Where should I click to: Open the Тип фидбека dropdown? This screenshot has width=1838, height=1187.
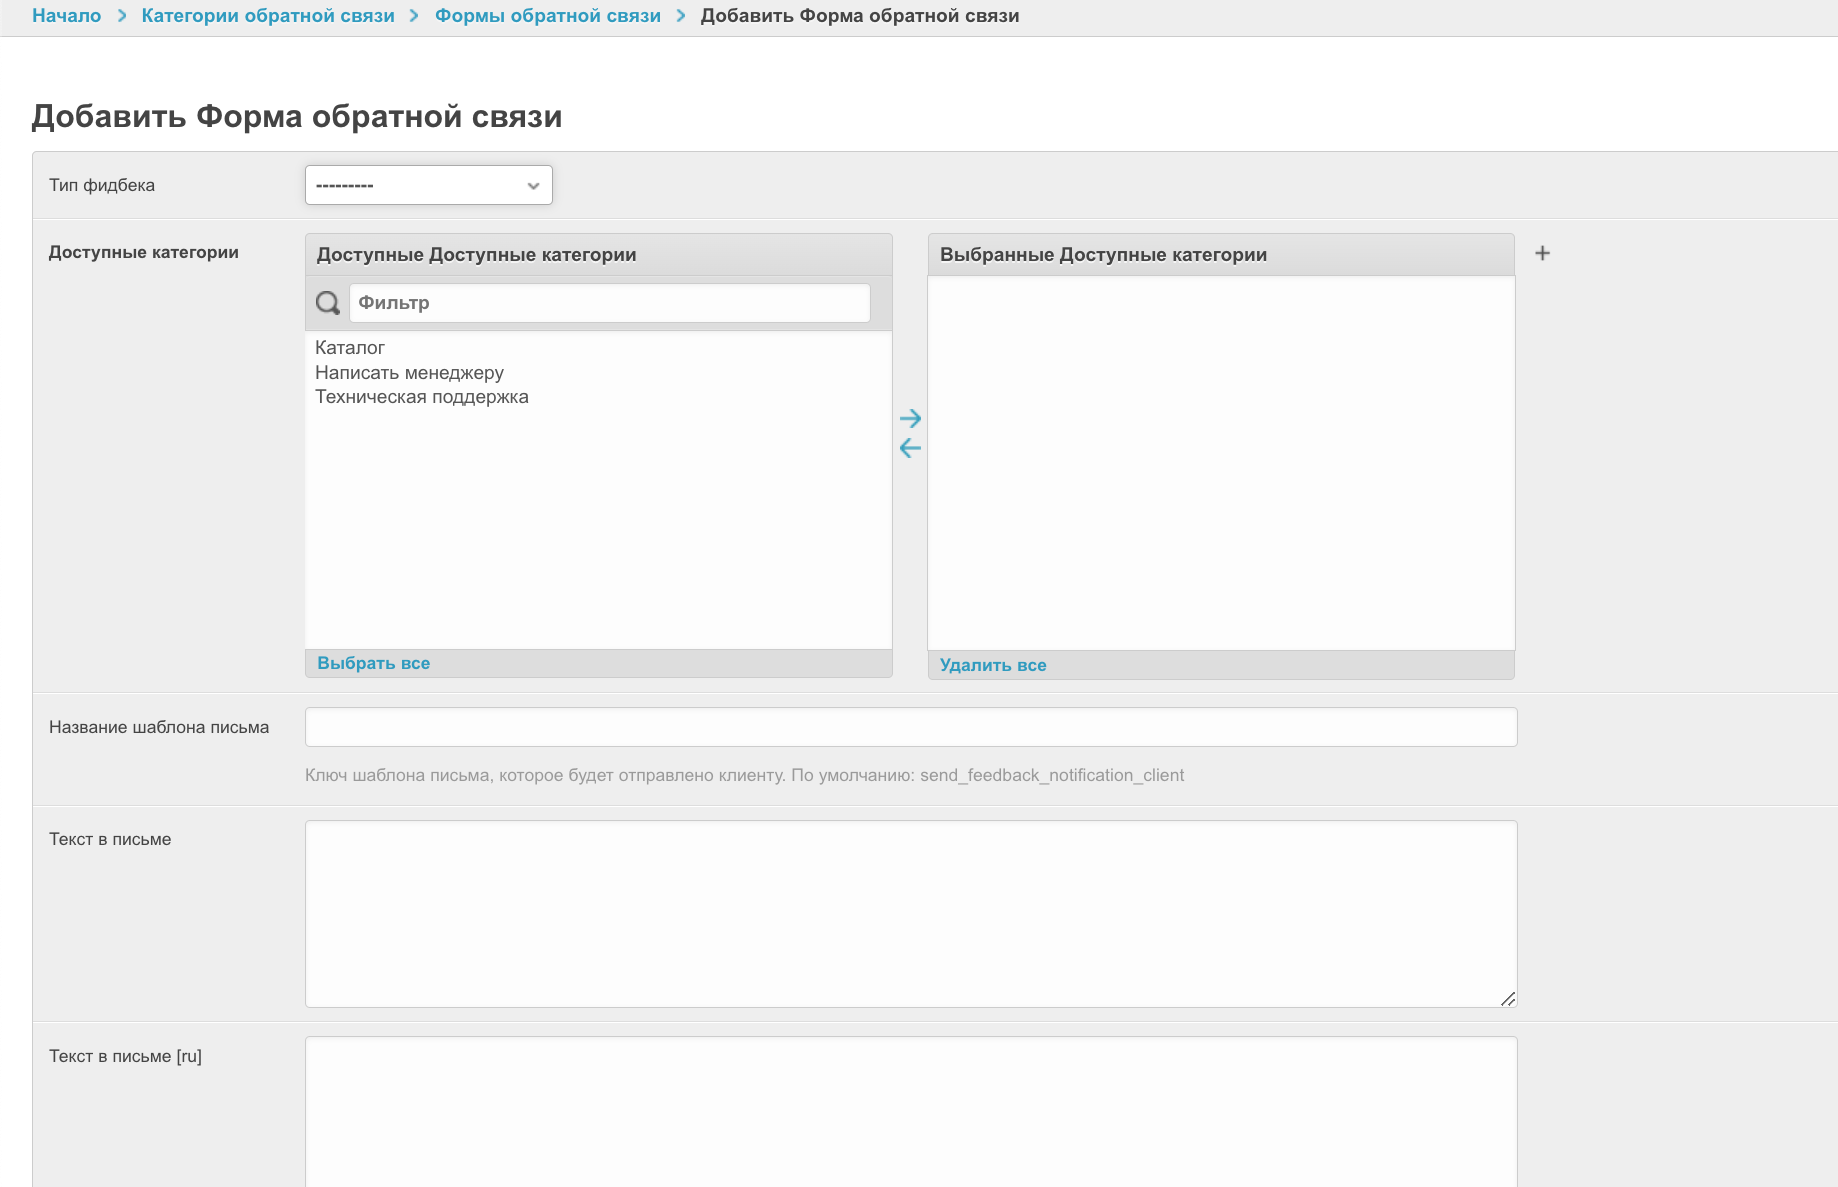(x=428, y=185)
